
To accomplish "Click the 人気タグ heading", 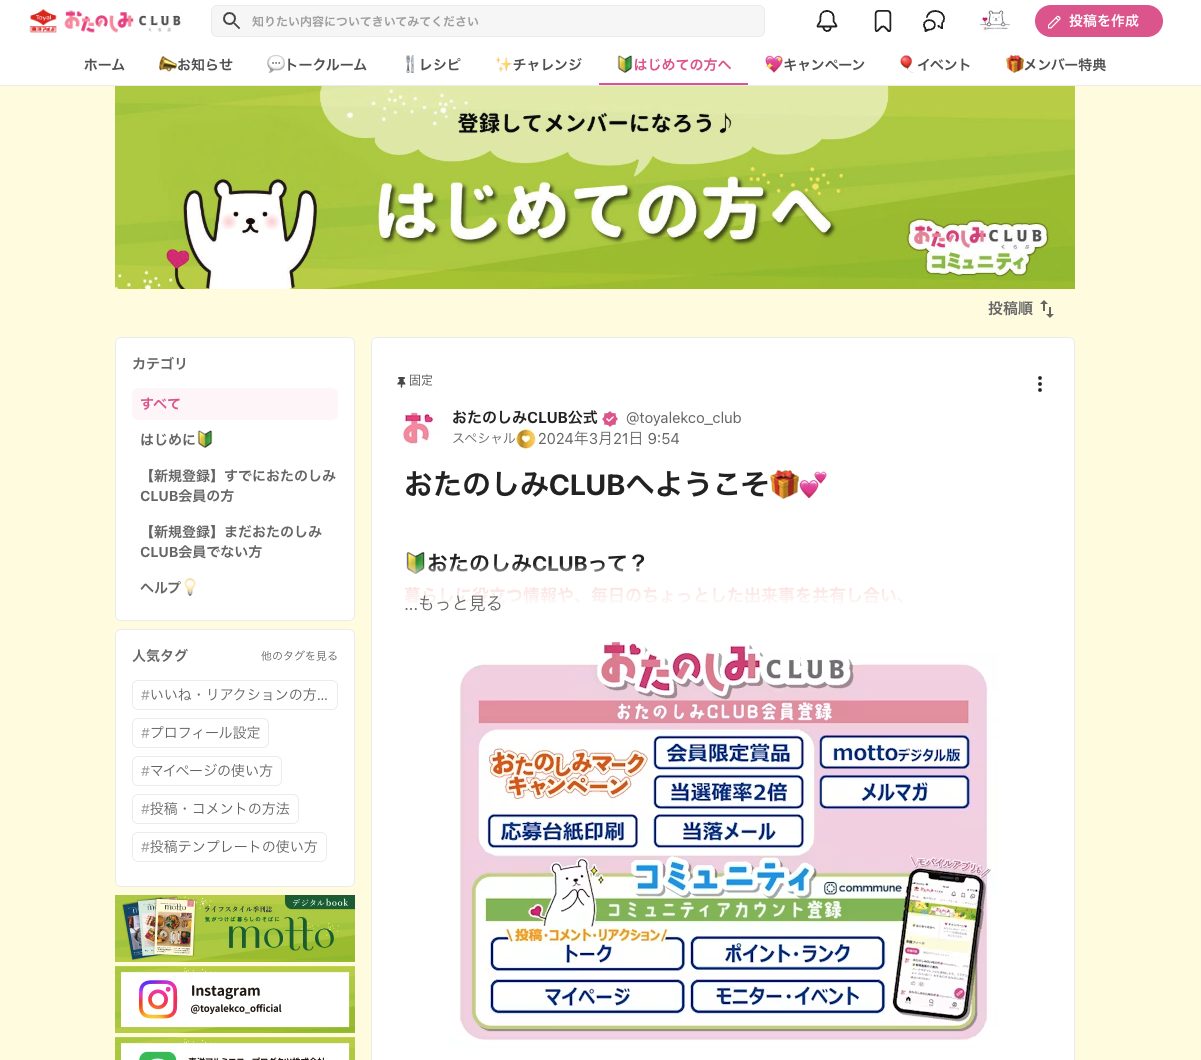I will point(160,655).
